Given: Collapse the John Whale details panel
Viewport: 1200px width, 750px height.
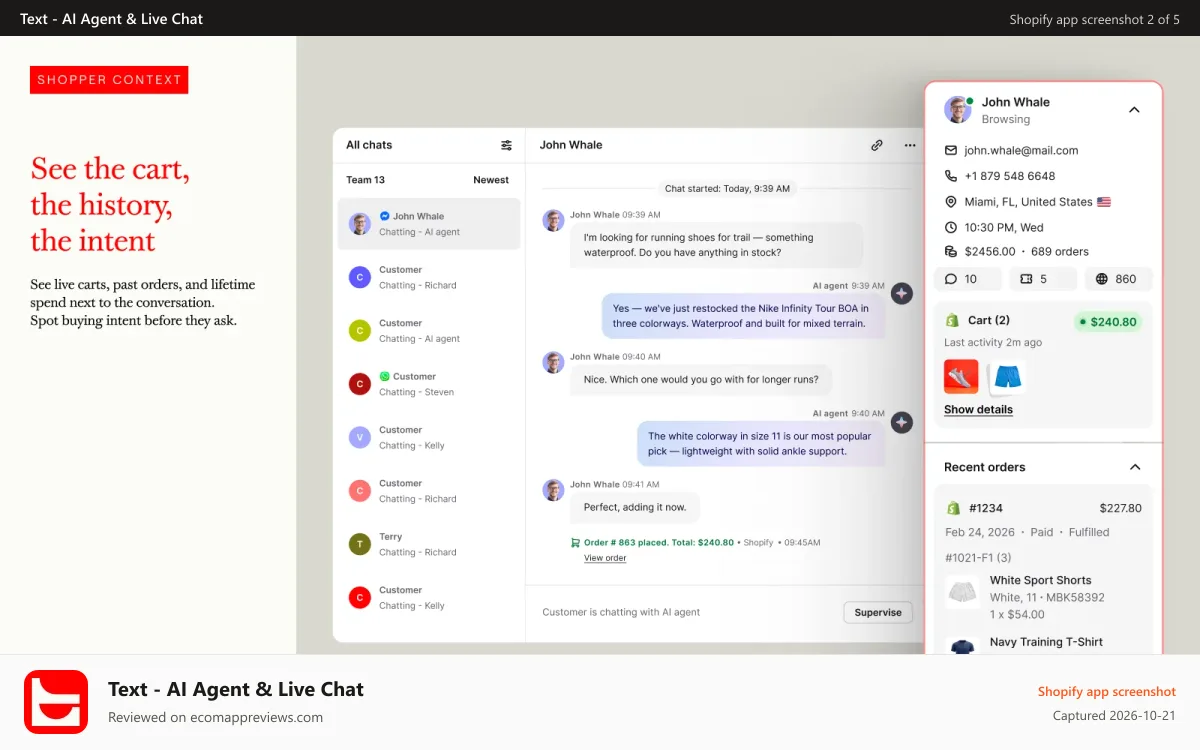Looking at the screenshot, I should 1134,110.
